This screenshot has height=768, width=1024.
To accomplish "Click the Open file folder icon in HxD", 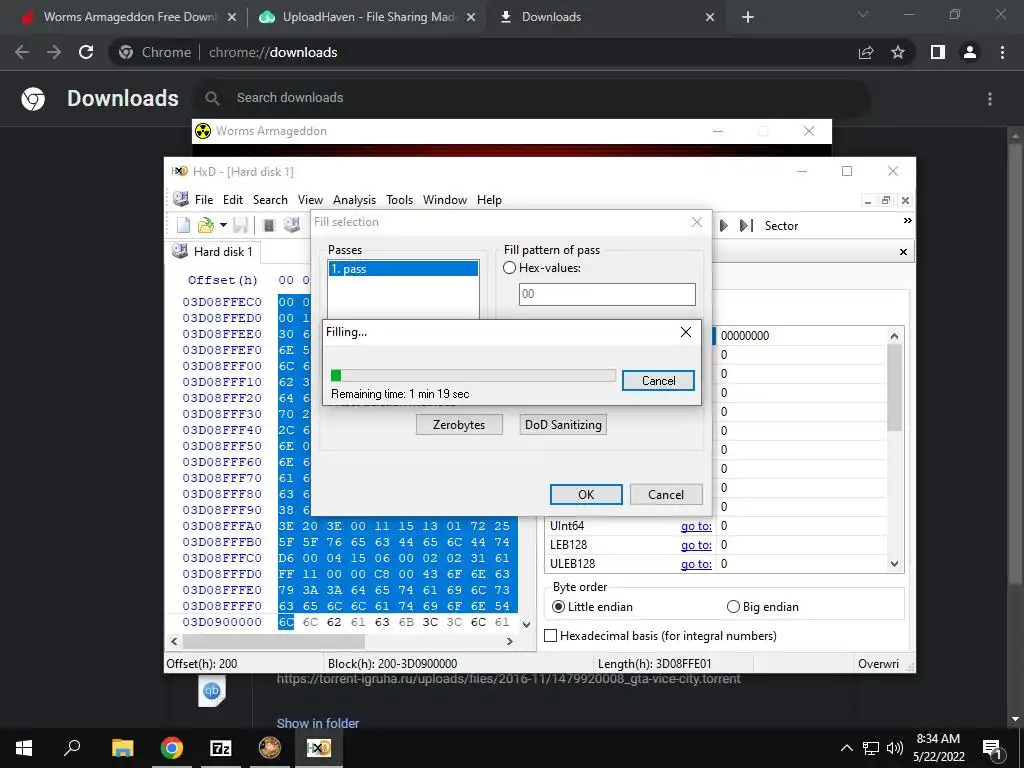I will (x=206, y=225).
